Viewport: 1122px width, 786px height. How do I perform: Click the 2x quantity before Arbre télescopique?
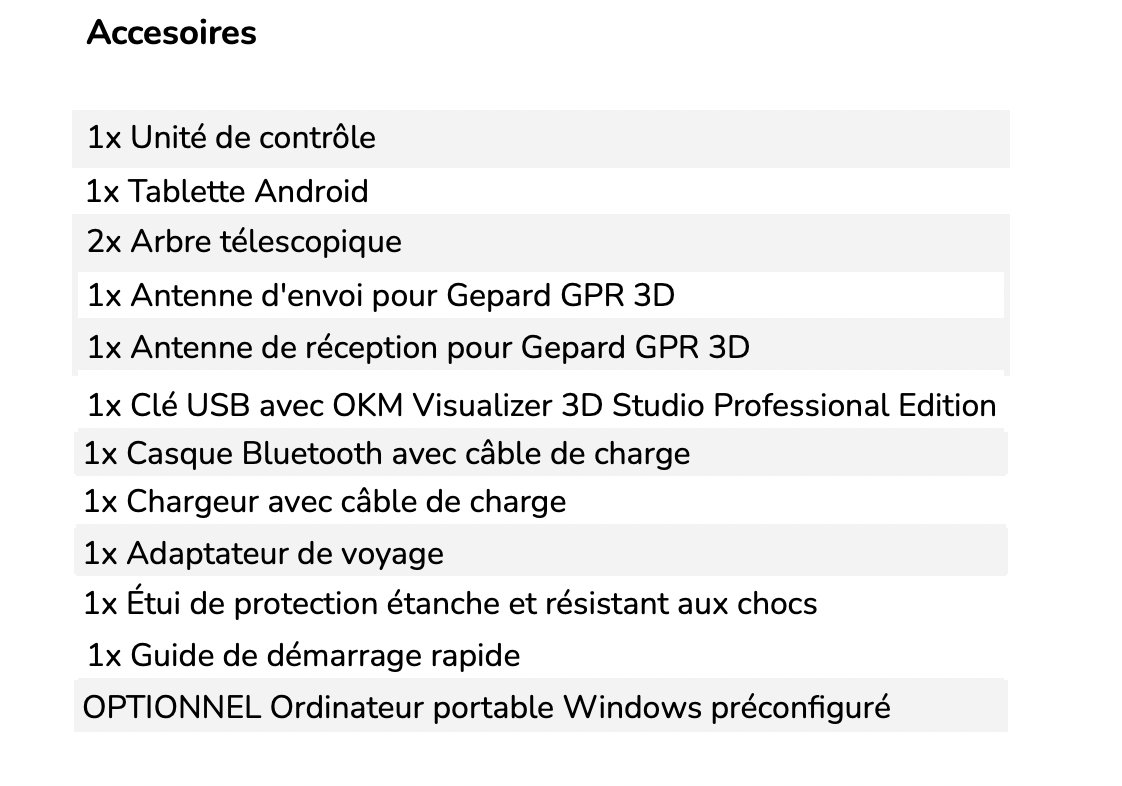click(x=104, y=242)
